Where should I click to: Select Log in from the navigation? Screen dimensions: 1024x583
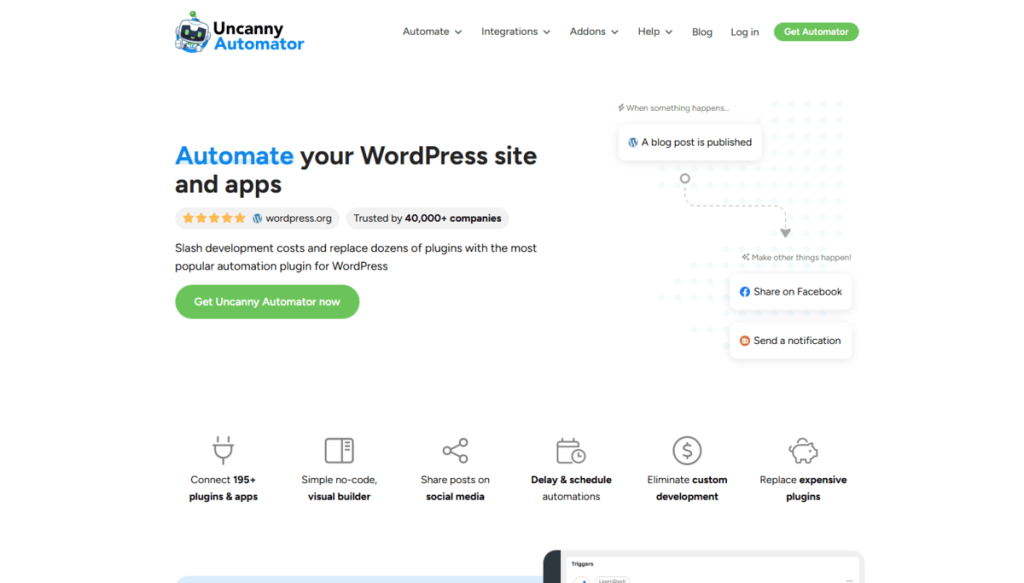click(744, 31)
